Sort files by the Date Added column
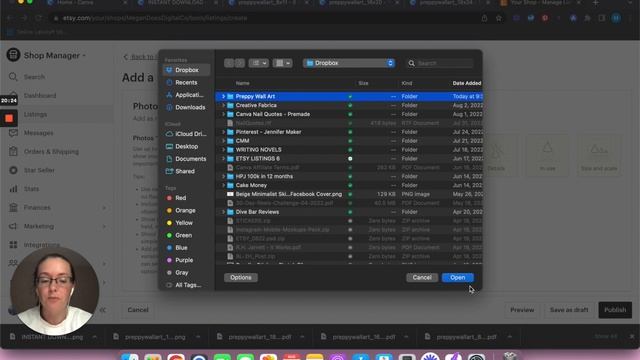640x360 pixels. coord(467,83)
